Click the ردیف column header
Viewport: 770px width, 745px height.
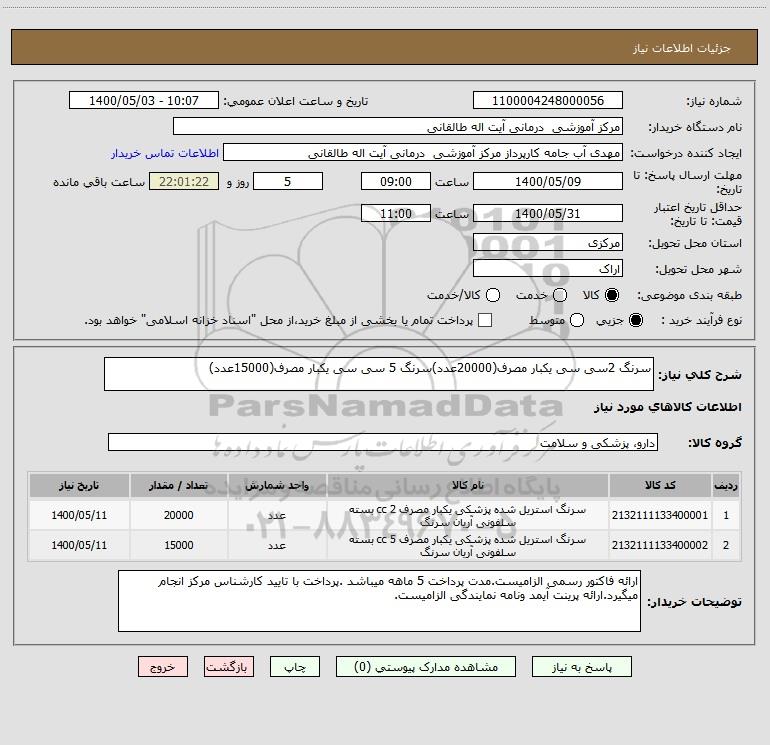[726, 485]
